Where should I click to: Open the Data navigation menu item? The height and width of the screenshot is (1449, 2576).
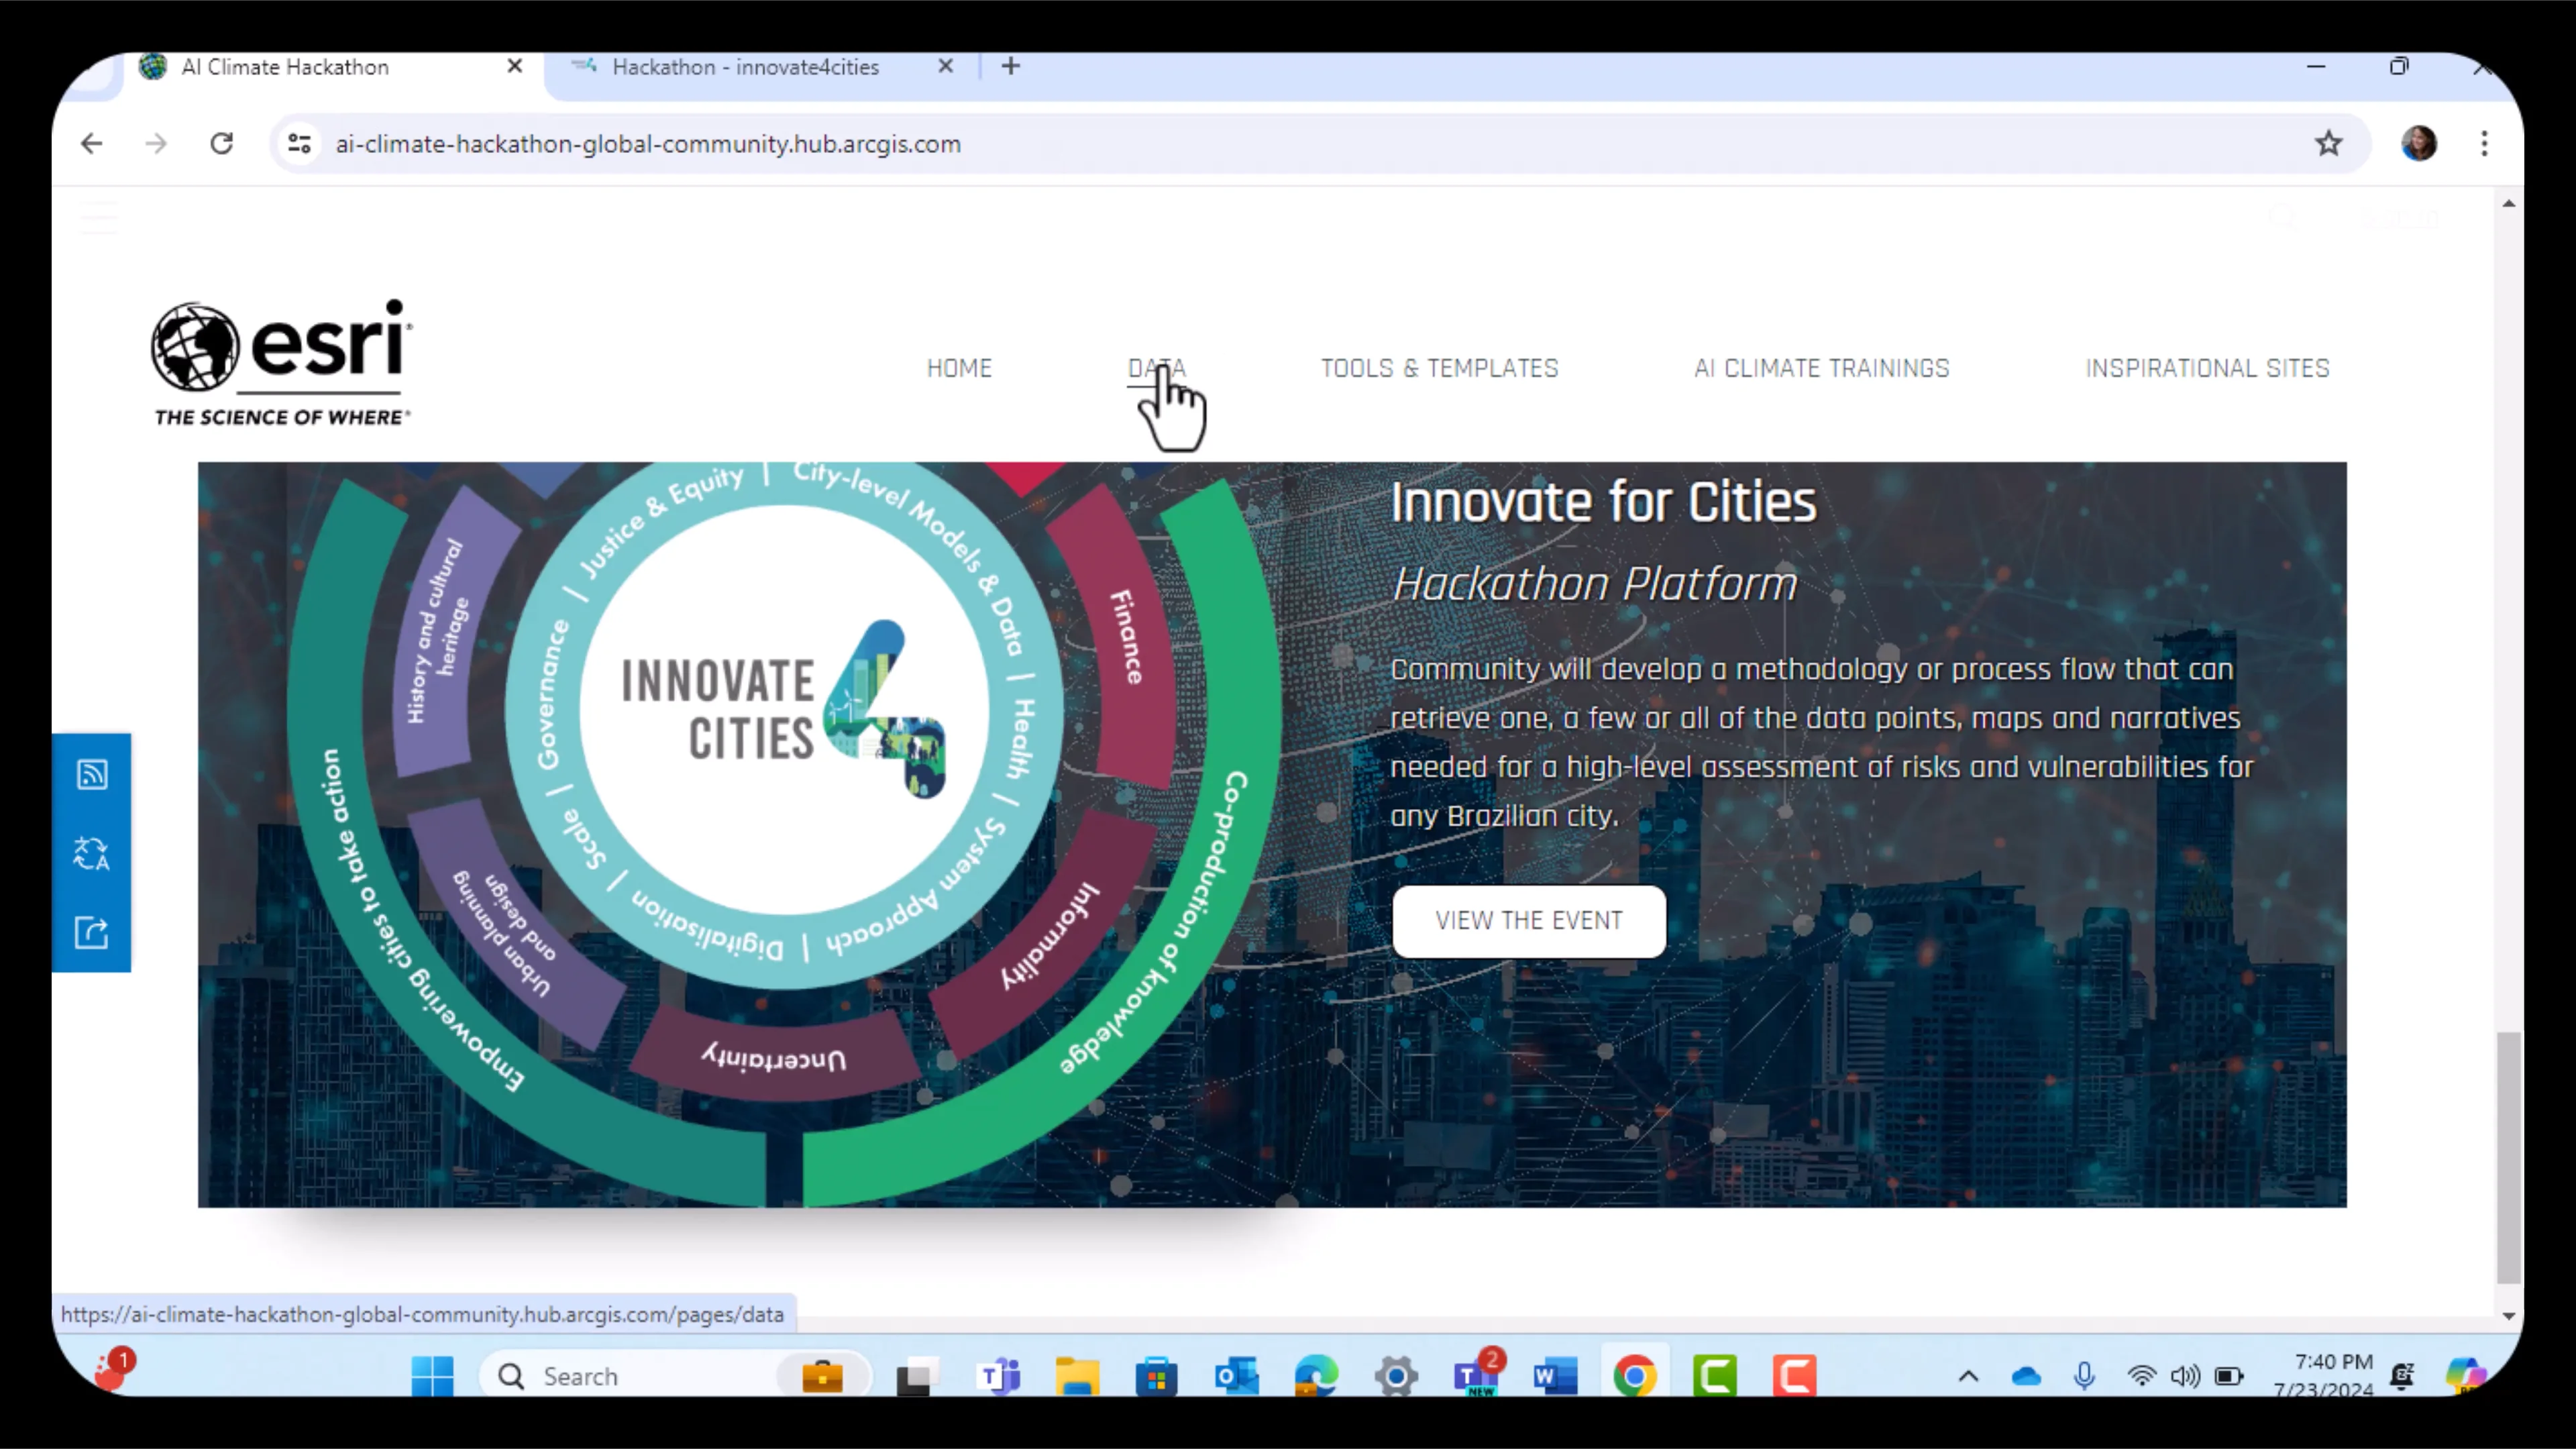tap(1156, 368)
